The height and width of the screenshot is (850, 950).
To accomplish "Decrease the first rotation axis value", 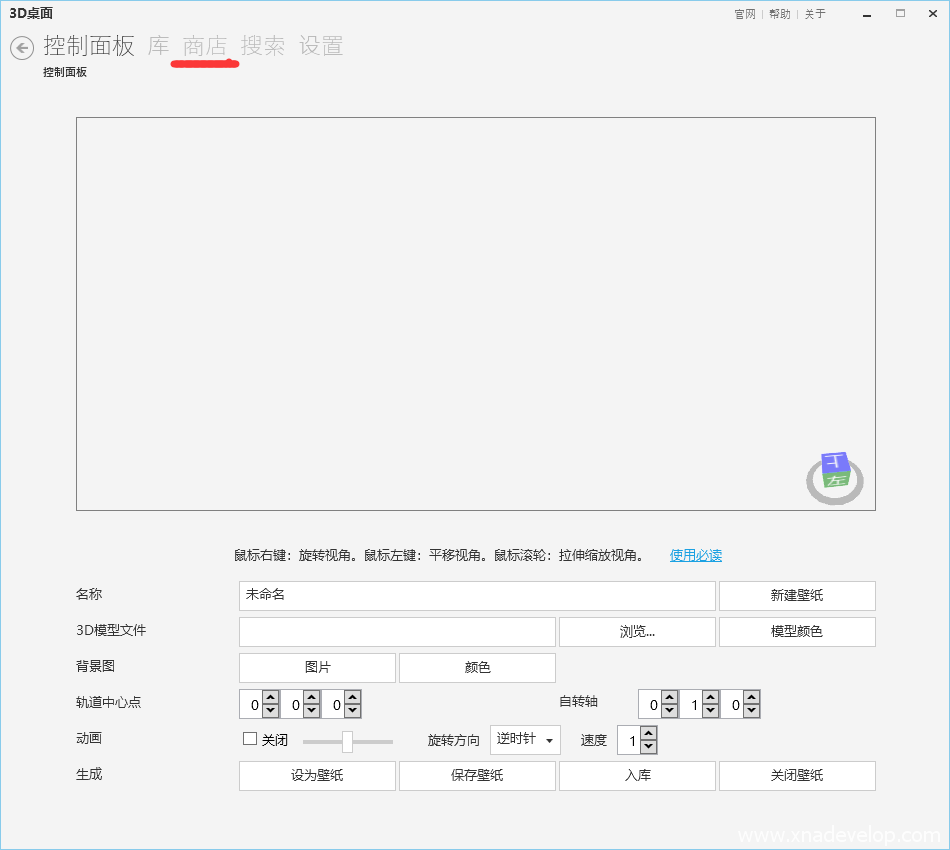I will click(669, 711).
